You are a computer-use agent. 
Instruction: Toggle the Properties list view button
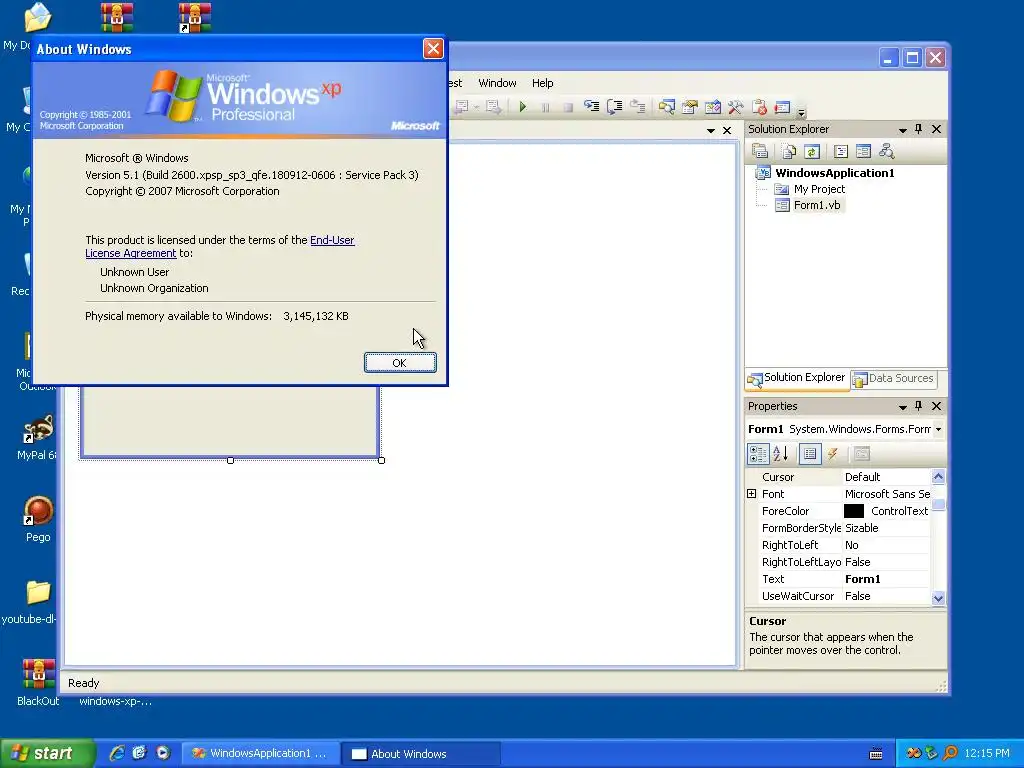click(810, 453)
